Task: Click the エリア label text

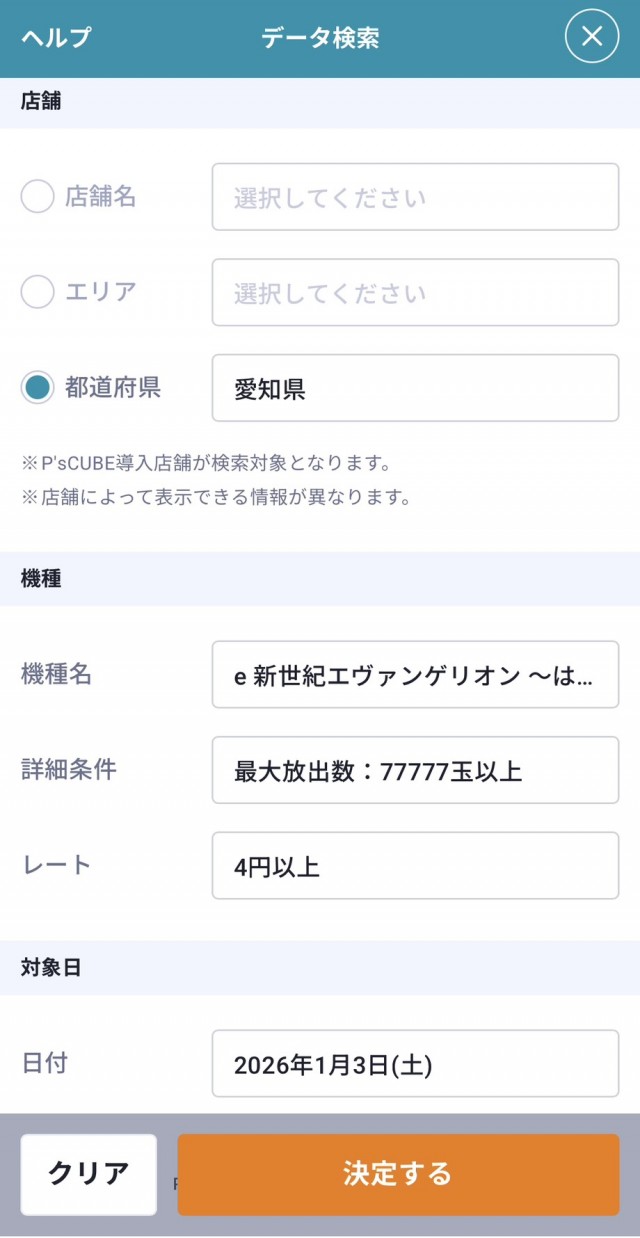Action: tap(100, 292)
